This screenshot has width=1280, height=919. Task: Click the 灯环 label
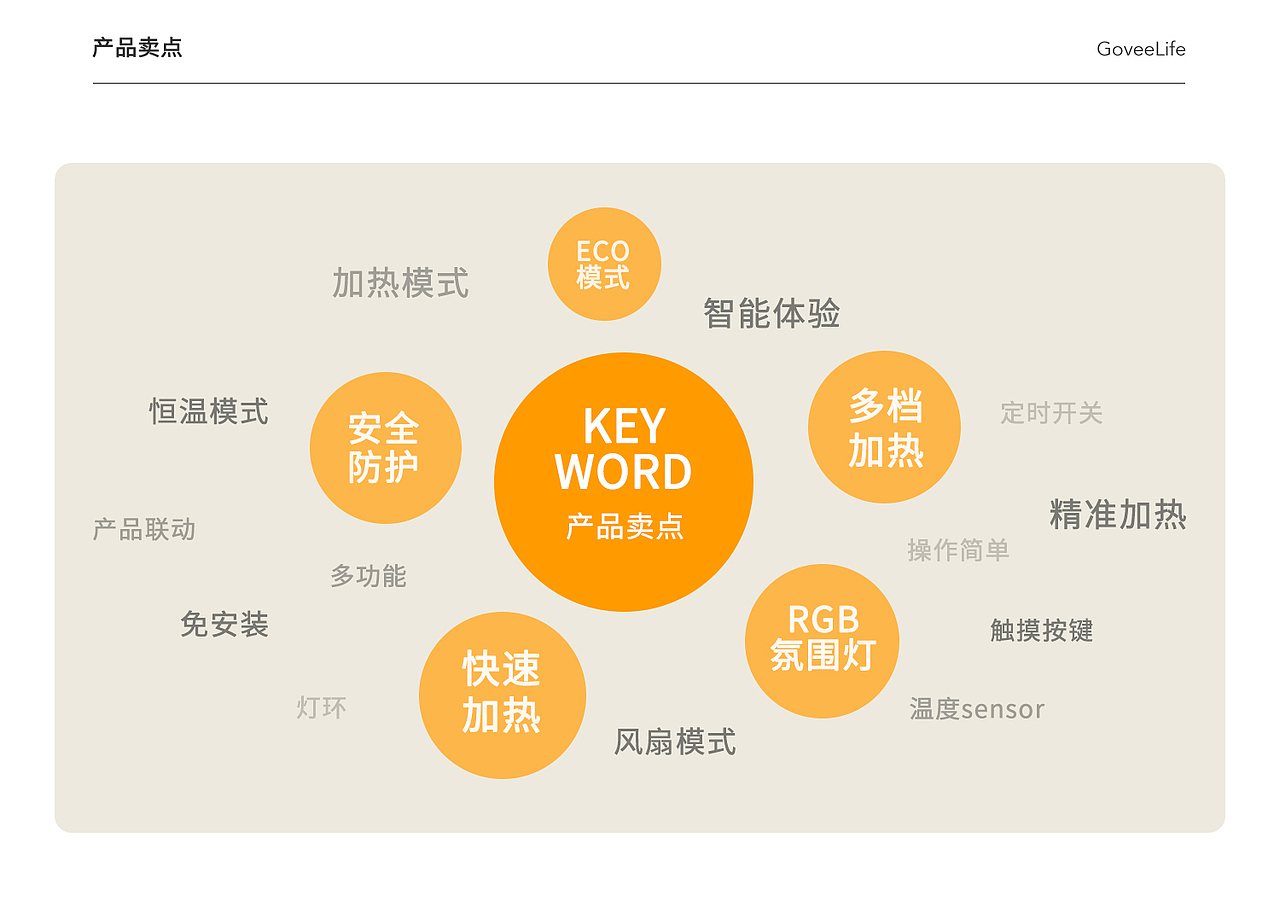[321, 708]
